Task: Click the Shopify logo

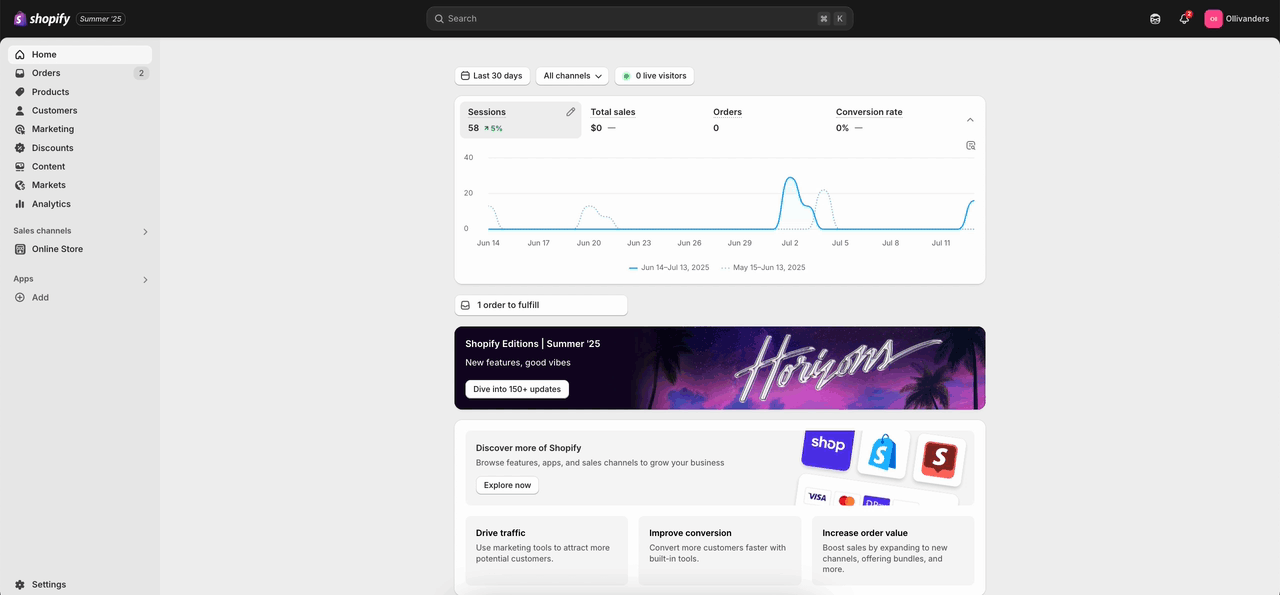Action: point(41,18)
